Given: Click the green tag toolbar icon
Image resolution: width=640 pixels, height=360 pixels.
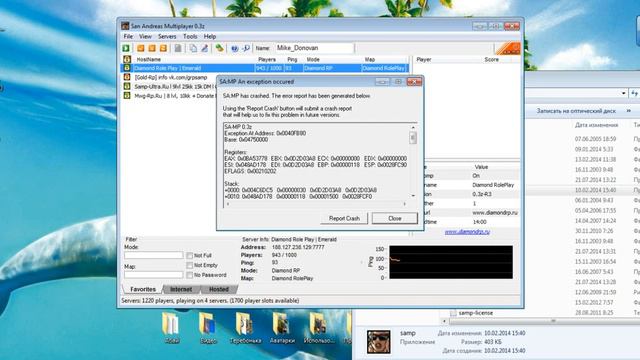Looking at the screenshot, I should 220,48.
